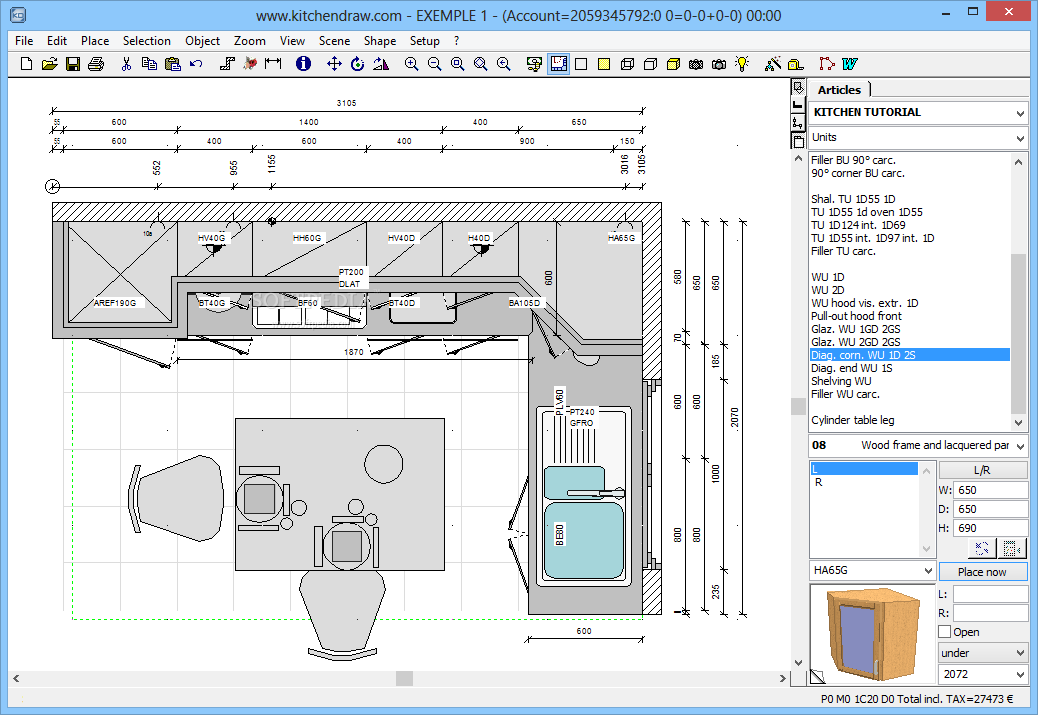Select the dimension measurement tool icon
The width and height of the screenshot is (1038, 715).
pos(272,64)
